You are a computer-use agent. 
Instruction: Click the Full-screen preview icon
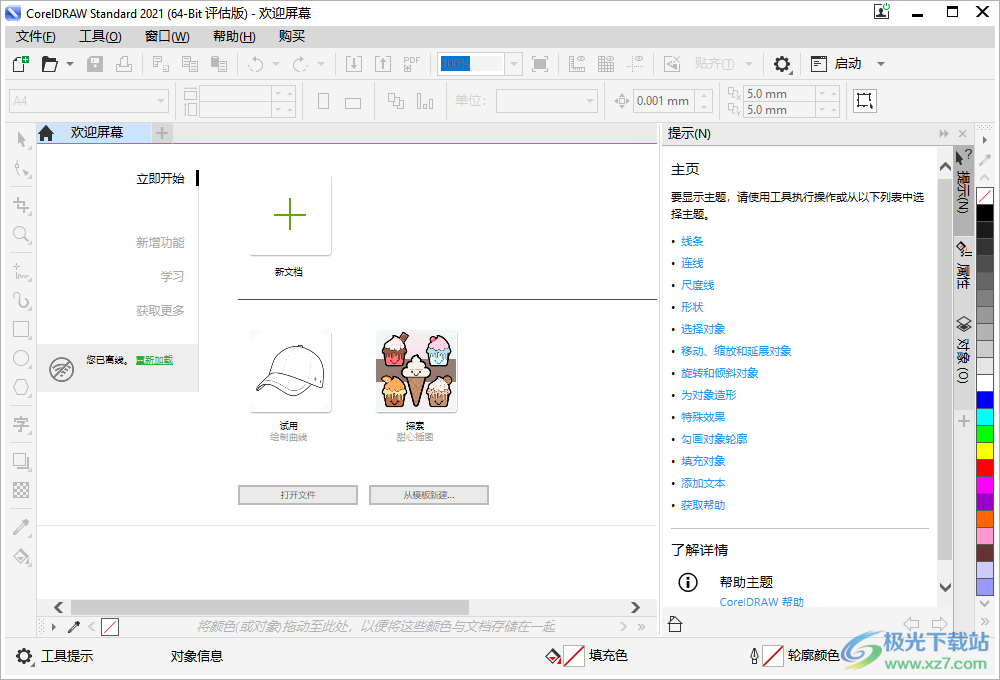(x=540, y=64)
